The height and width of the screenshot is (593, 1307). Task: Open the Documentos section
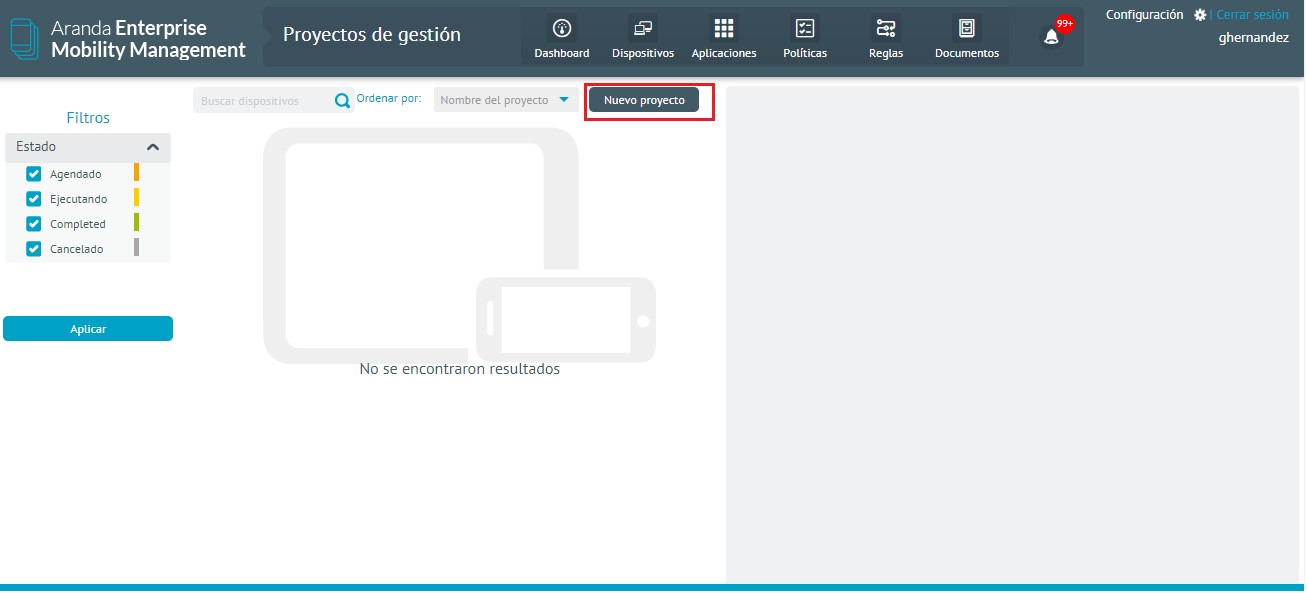[967, 38]
